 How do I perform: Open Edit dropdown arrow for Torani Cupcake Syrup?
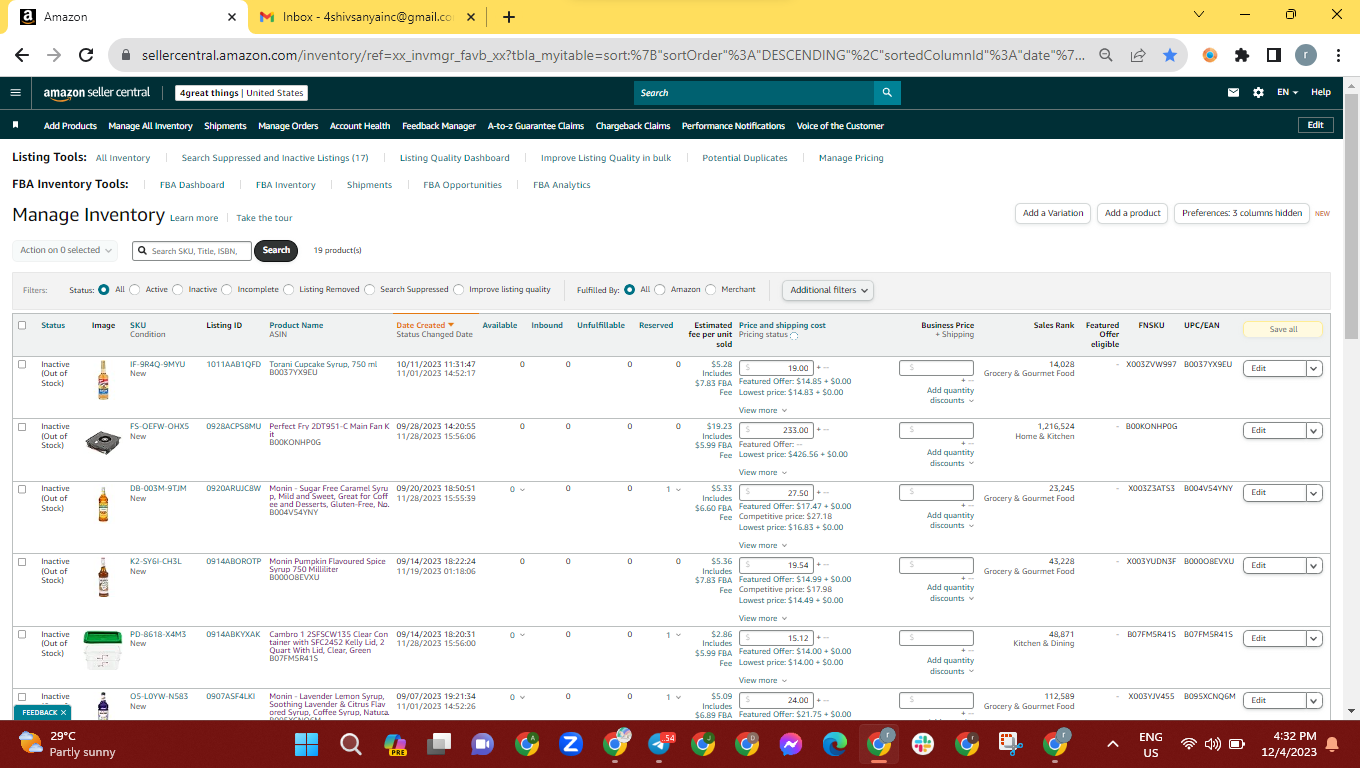click(x=1315, y=368)
